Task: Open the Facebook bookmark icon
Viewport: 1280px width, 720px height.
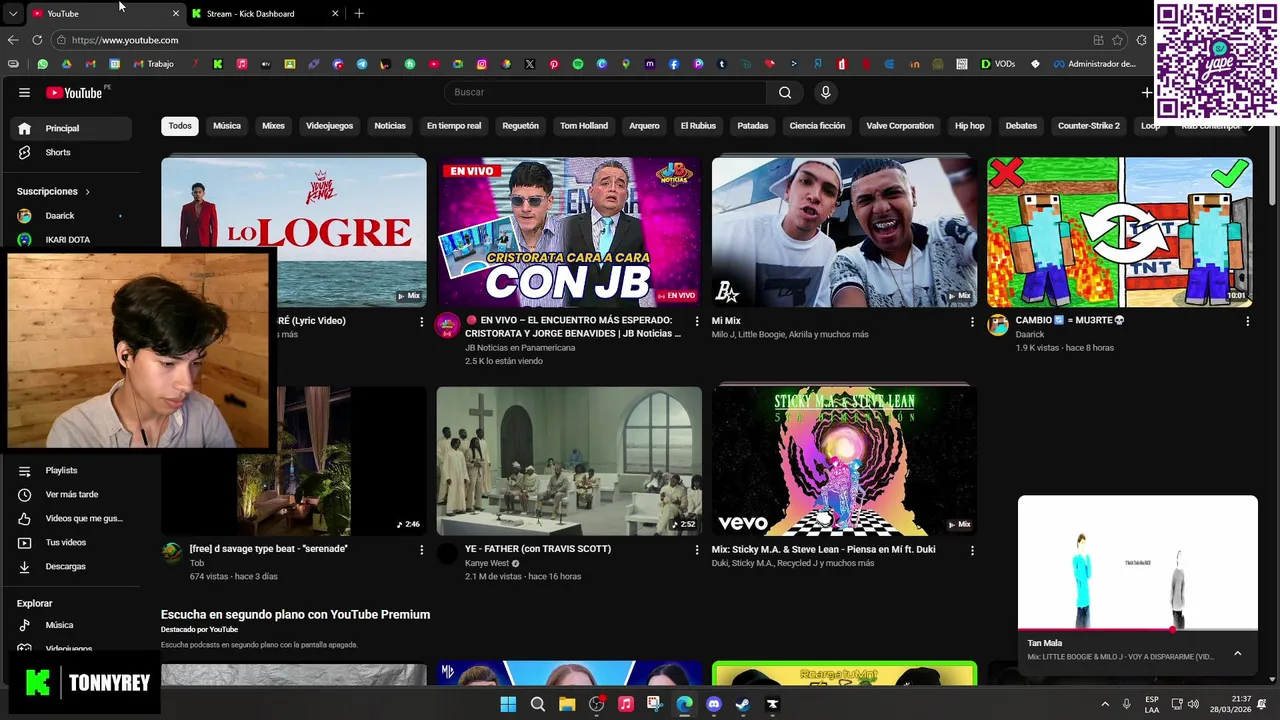Action: [674, 64]
